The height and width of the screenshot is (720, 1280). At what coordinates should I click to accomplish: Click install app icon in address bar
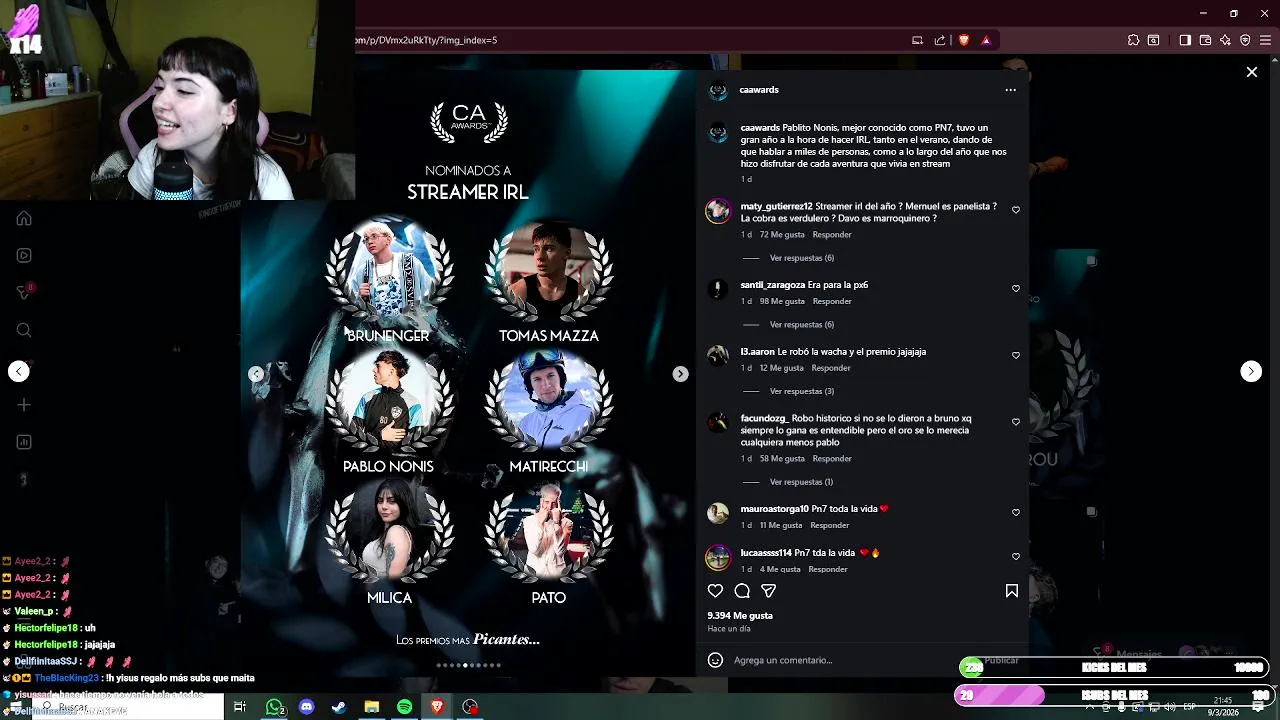pos(917,40)
